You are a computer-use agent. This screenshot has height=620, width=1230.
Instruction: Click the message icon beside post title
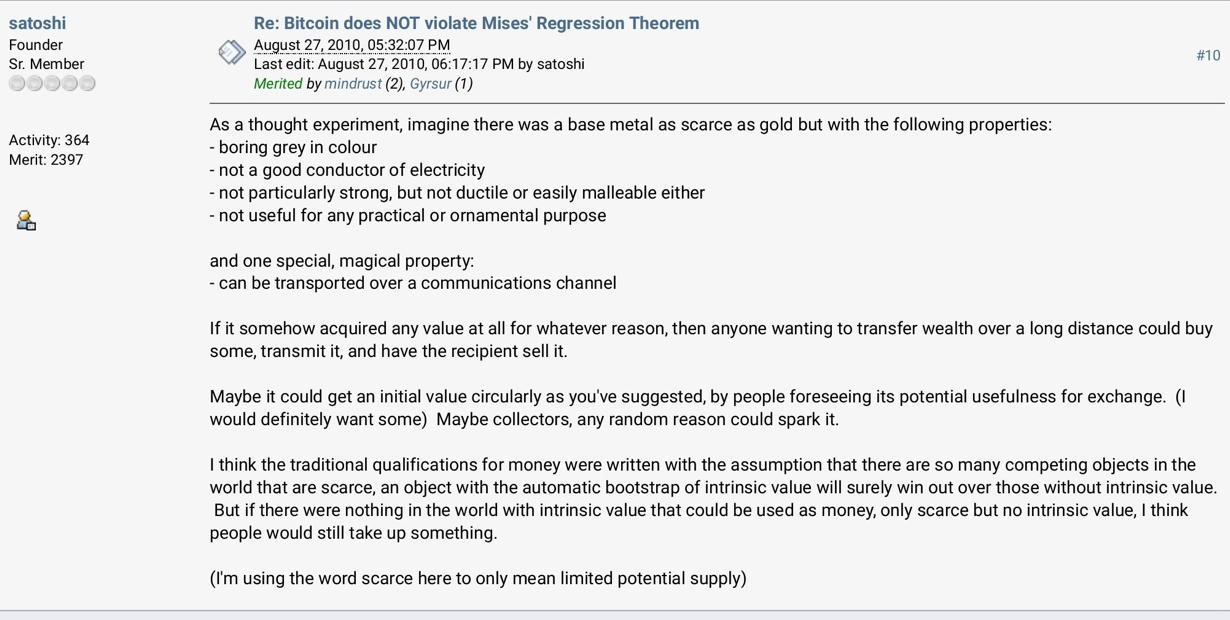[x=232, y=52]
